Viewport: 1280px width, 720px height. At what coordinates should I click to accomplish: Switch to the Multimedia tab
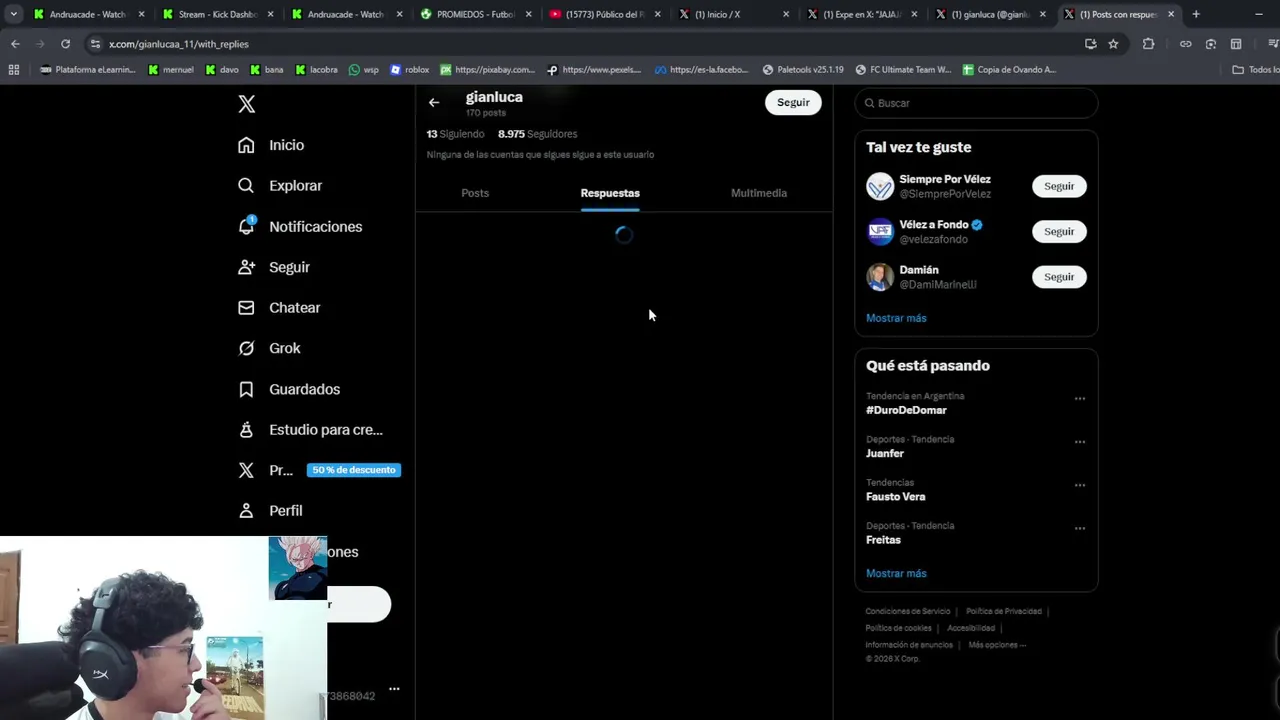pyautogui.click(x=759, y=193)
